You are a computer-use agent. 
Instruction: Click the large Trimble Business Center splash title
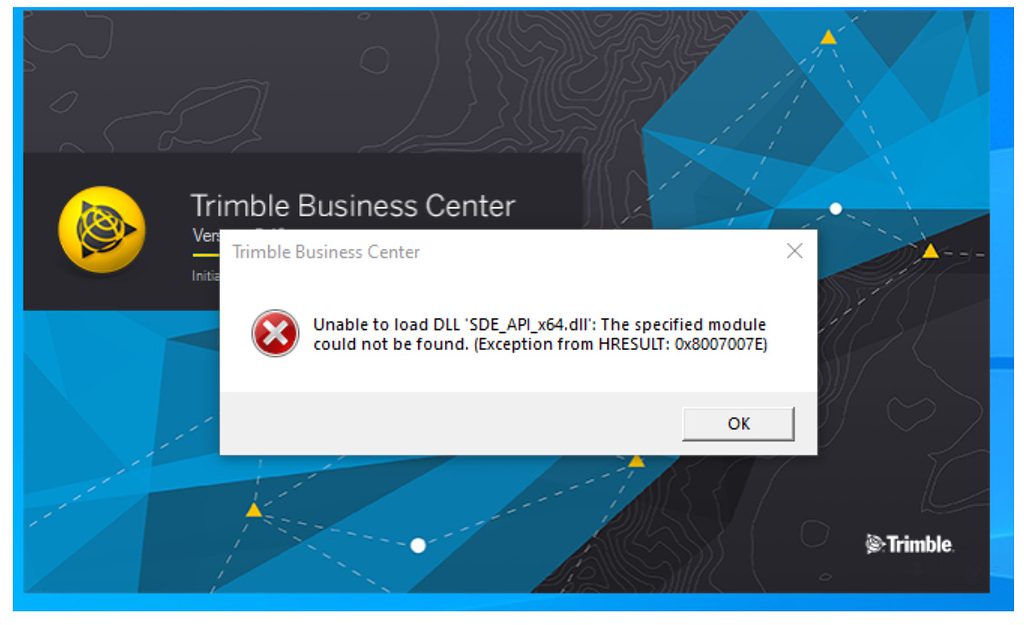[353, 206]
